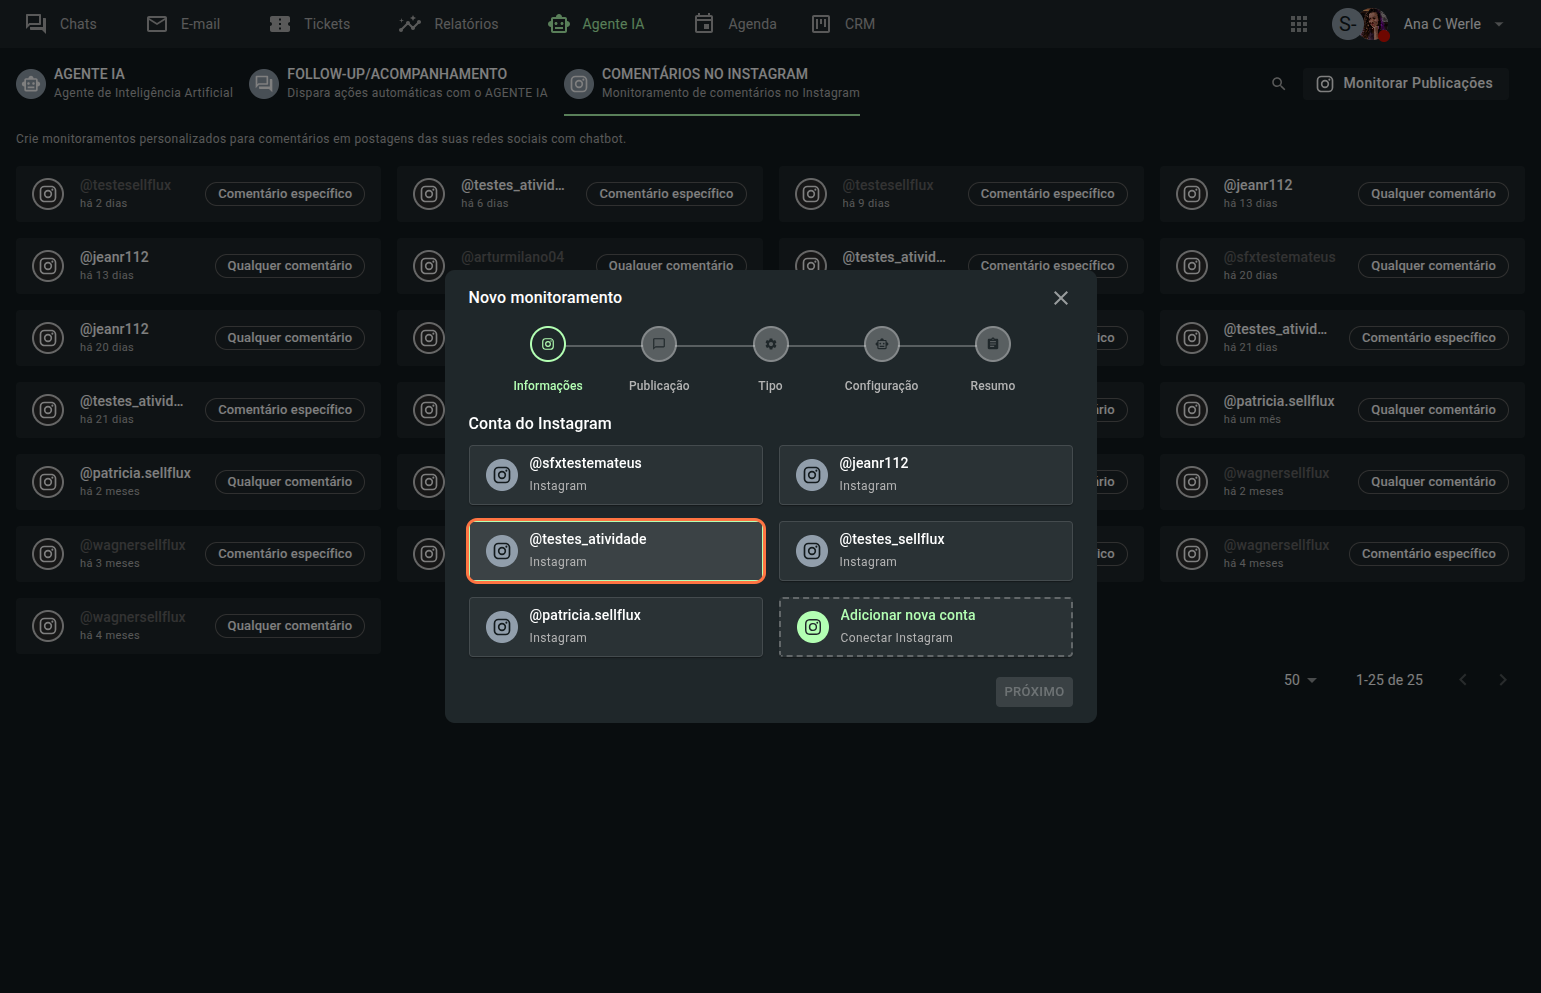Select the @testes_sellflux account card

925,551
